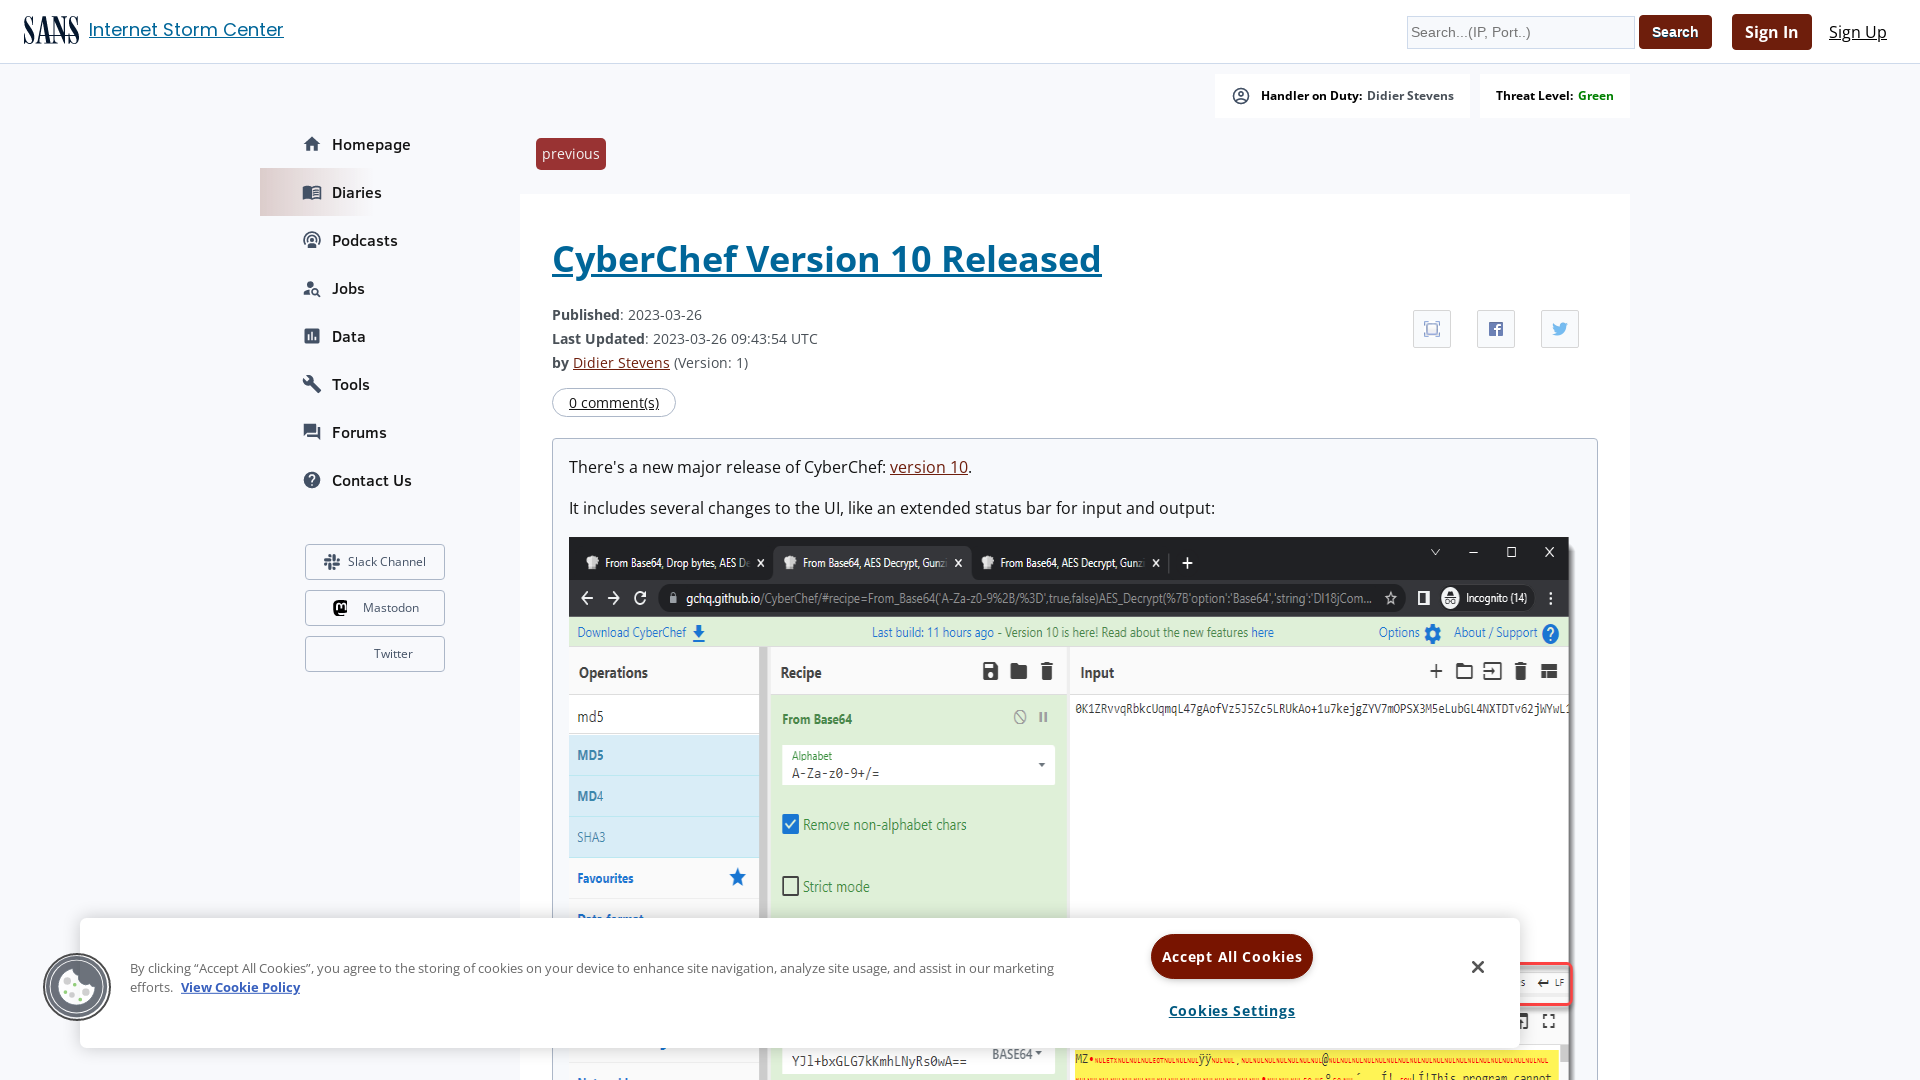Open the CyberChef Version 10 Released title
The width and height of the screenshot is (1920, 1080).
point(827,259)
